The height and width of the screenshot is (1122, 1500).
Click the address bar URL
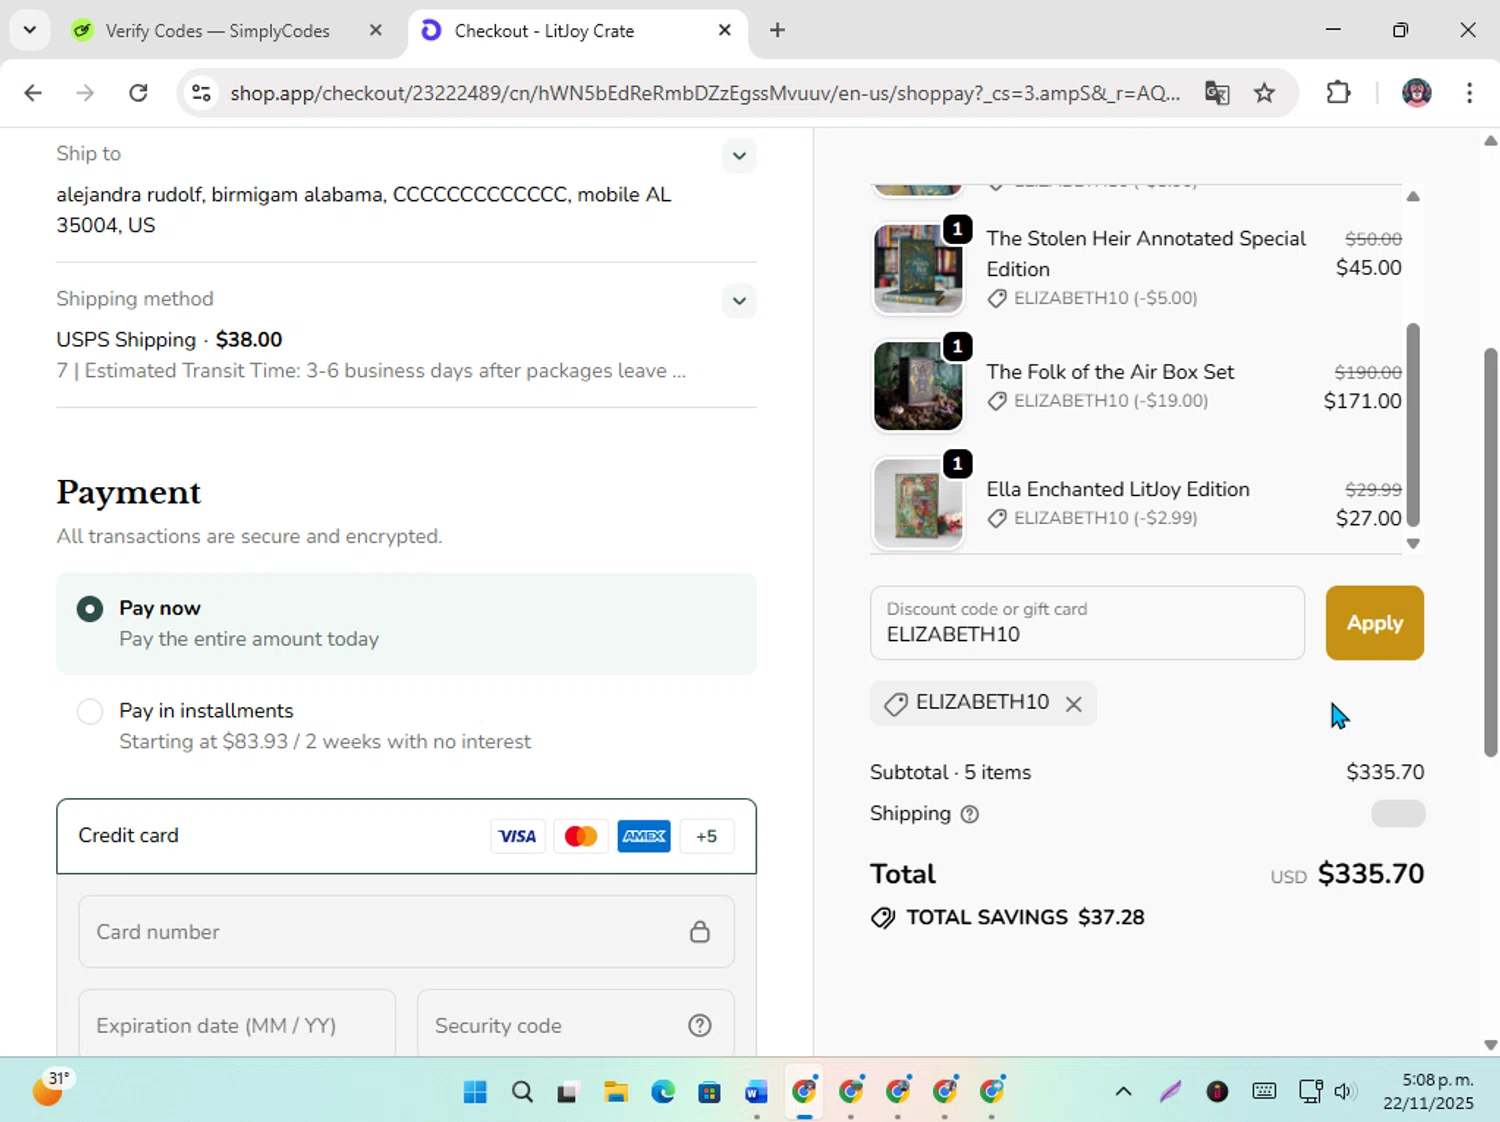(705, 93)
